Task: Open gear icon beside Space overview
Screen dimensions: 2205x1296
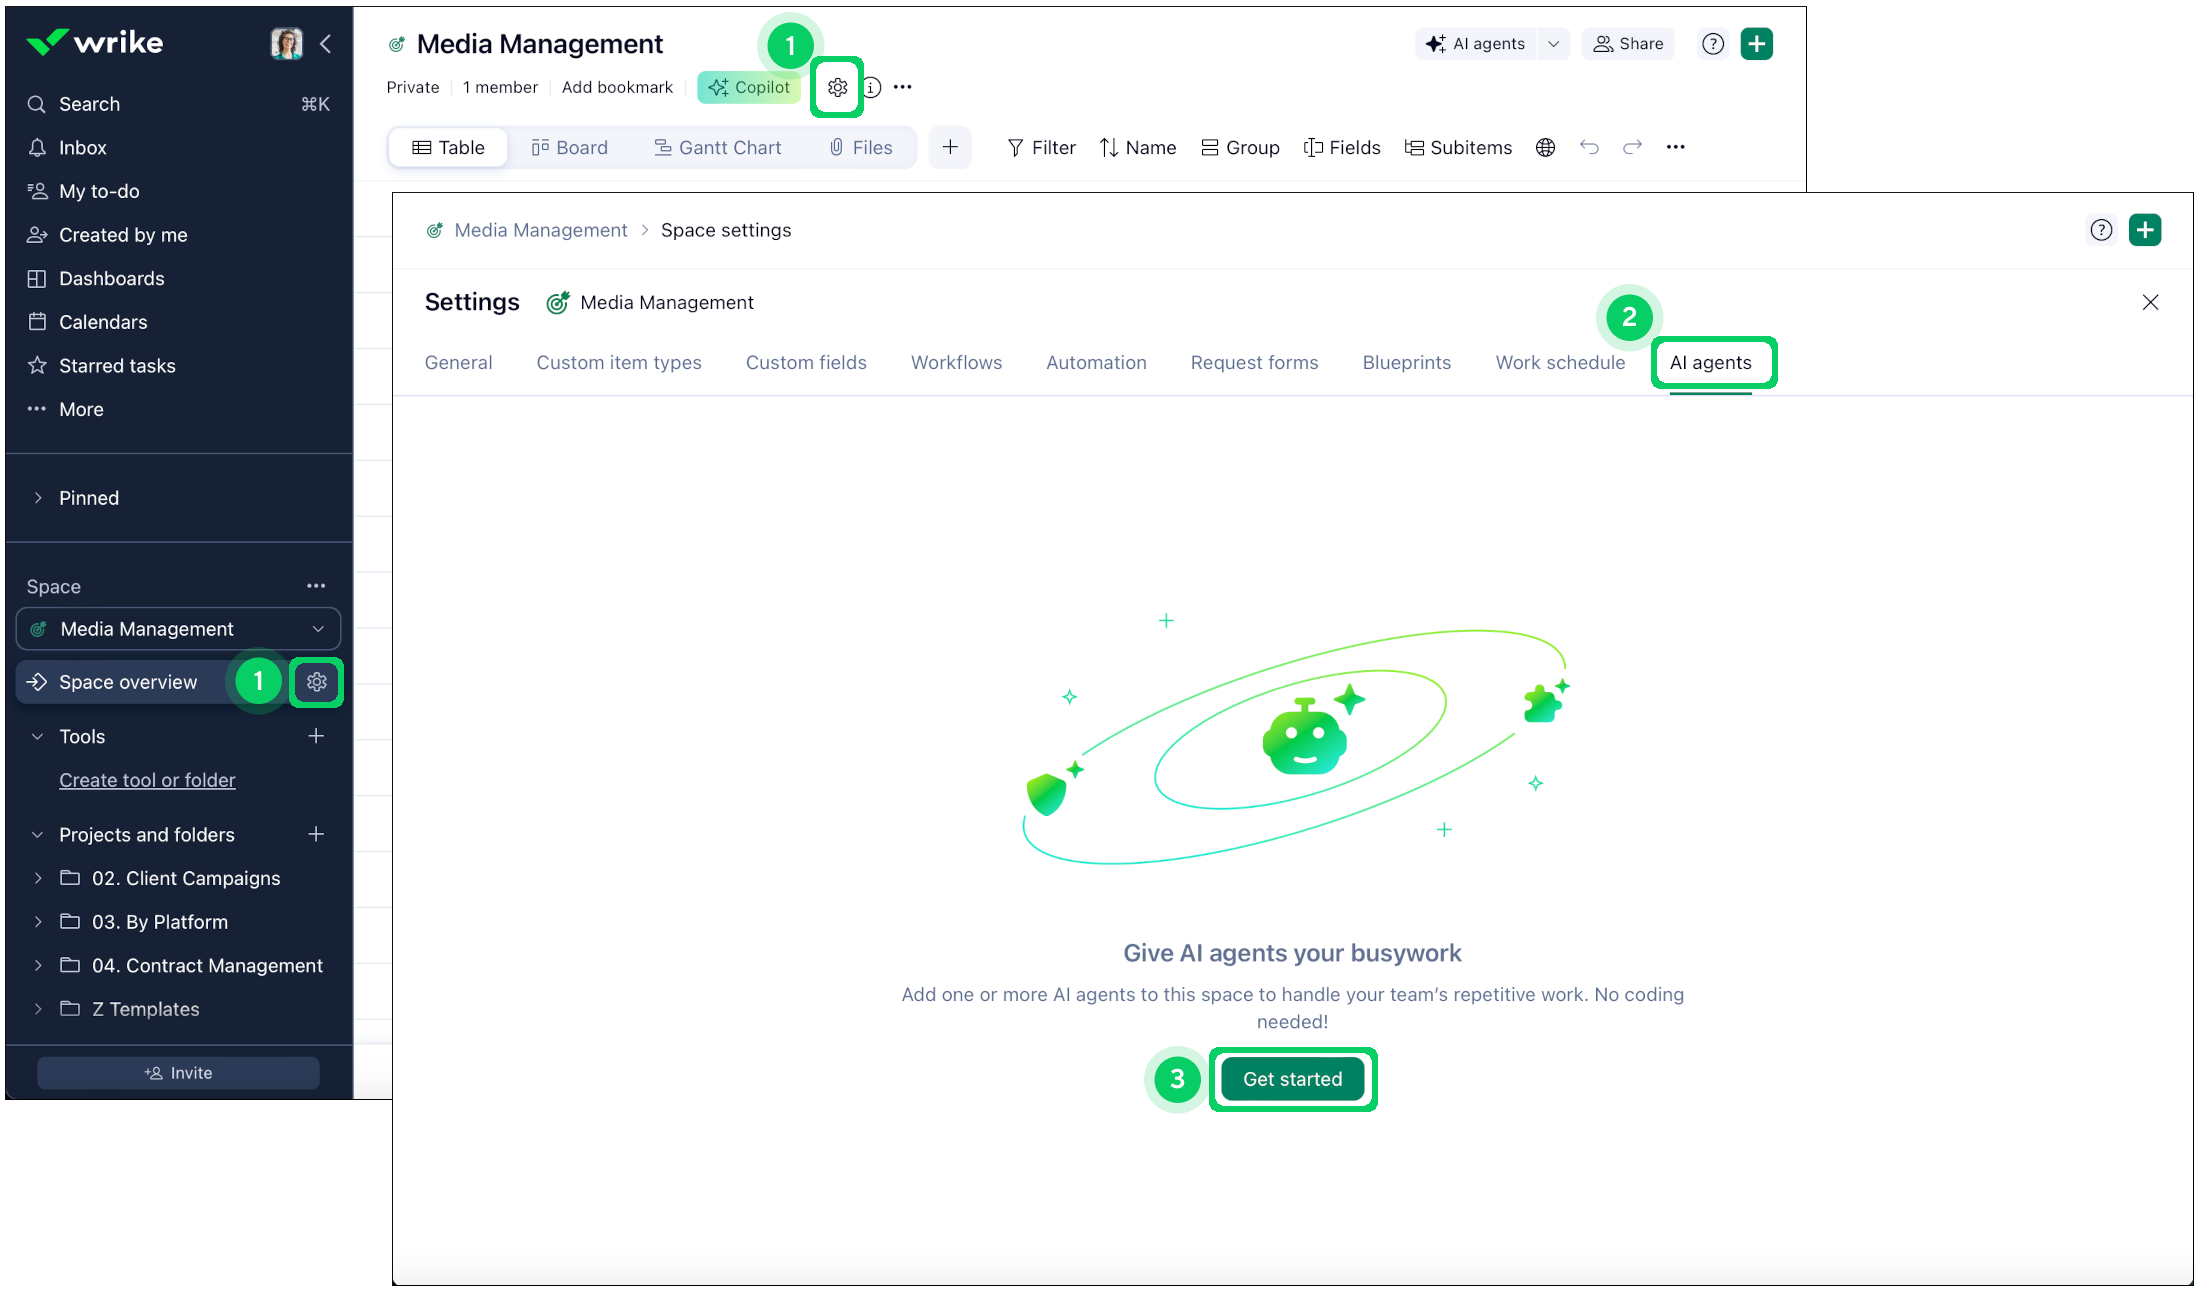Action: (x=316, y=682)
